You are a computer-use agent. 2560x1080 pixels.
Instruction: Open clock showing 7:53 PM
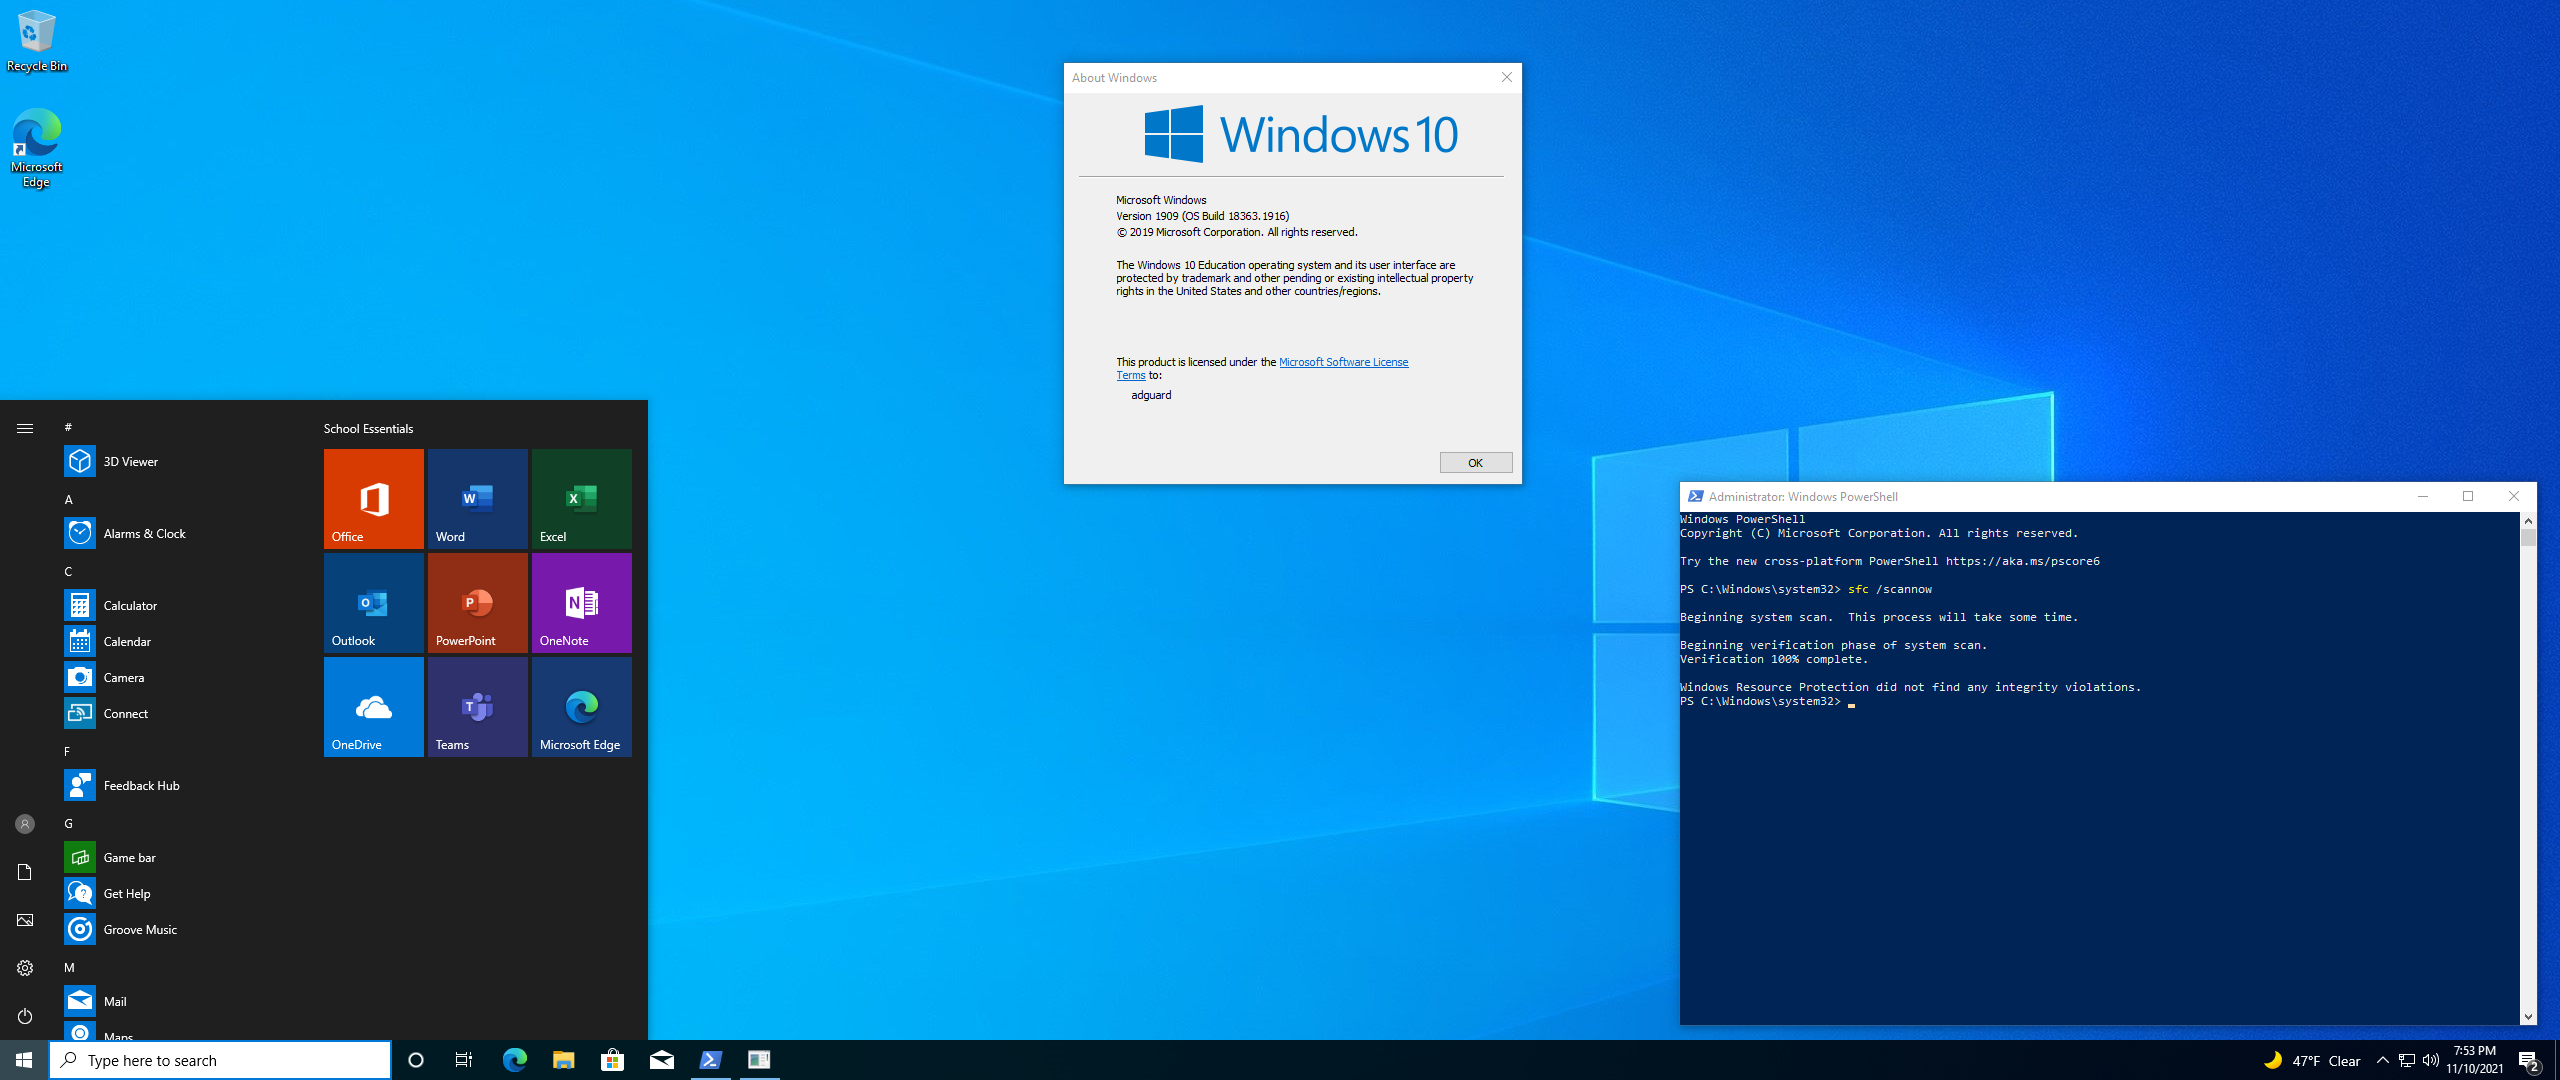point(2475,1060)
